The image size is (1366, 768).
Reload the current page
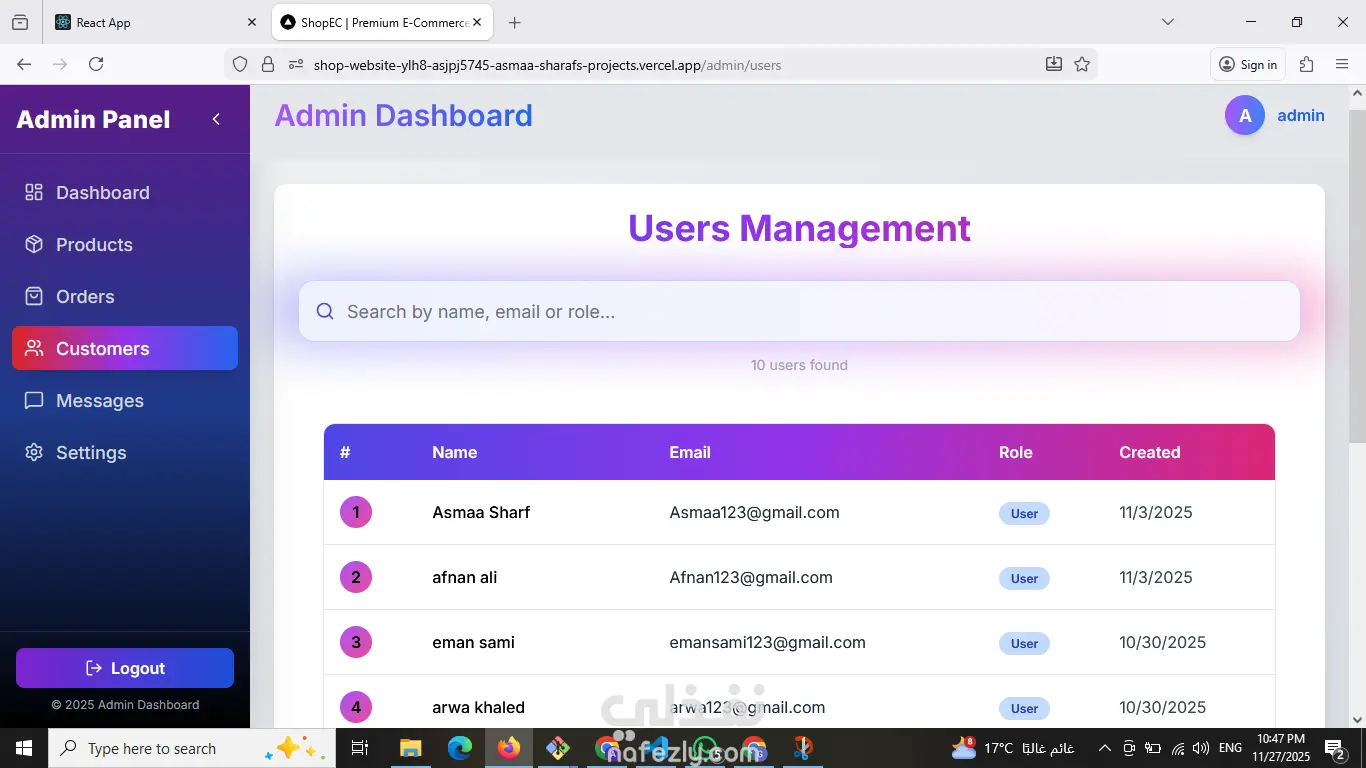96,64
